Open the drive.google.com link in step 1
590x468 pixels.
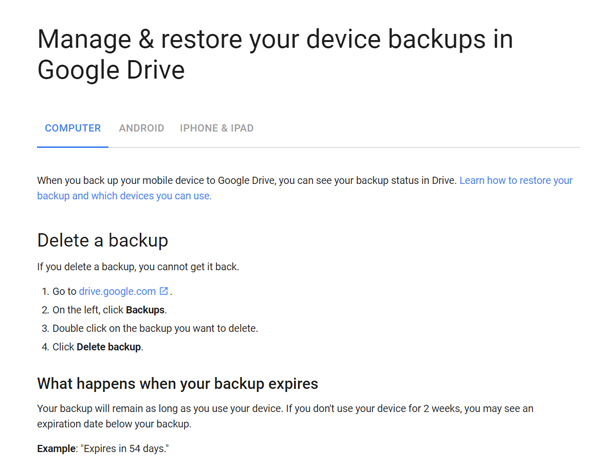pos(117,291)
